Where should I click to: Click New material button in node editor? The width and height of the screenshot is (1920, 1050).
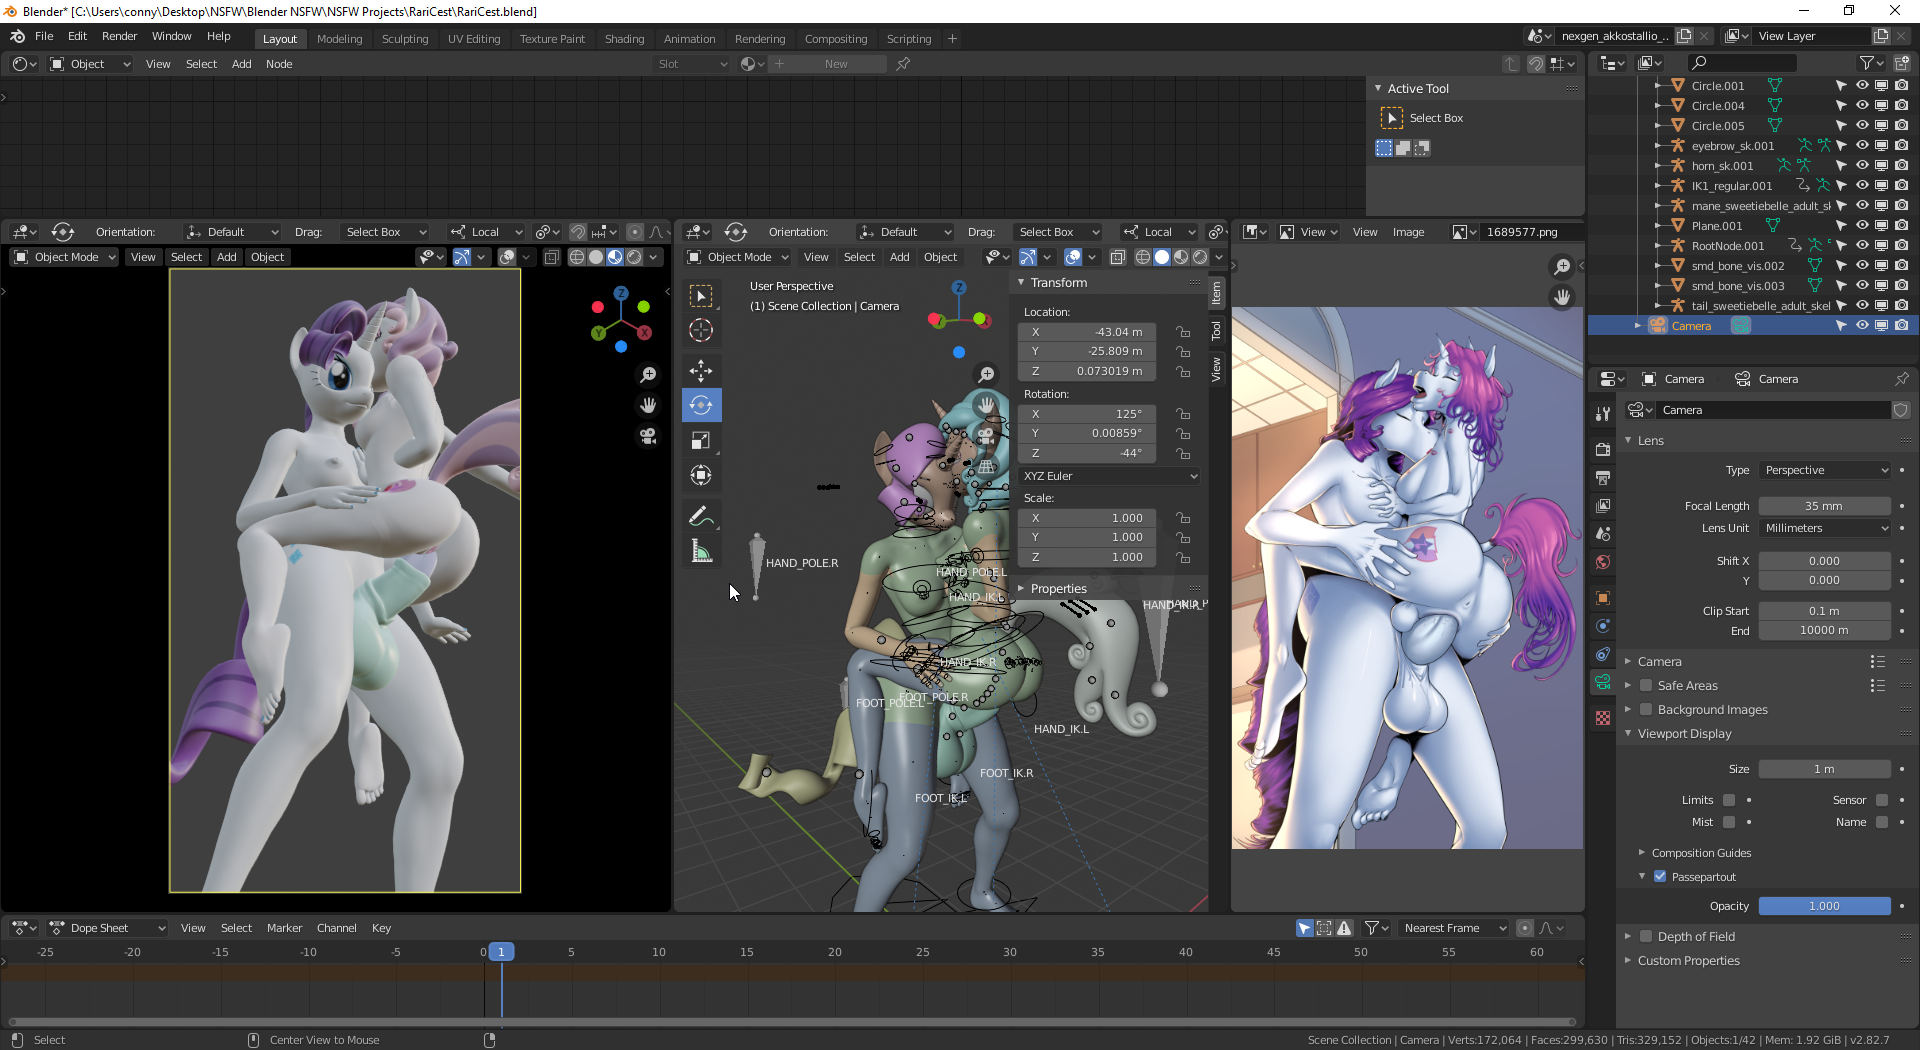pos(836,64)
